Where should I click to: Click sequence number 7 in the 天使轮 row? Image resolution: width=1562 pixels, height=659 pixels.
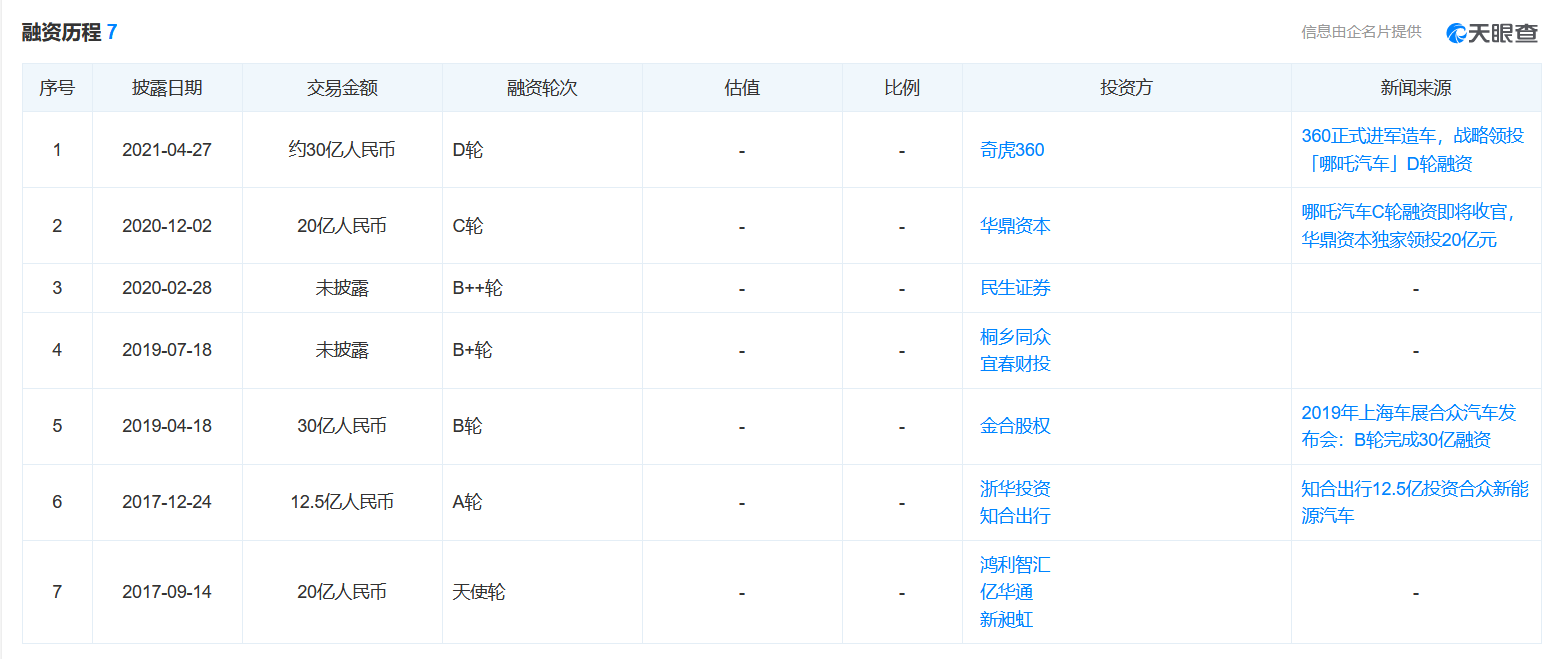[x=57, y=592]
